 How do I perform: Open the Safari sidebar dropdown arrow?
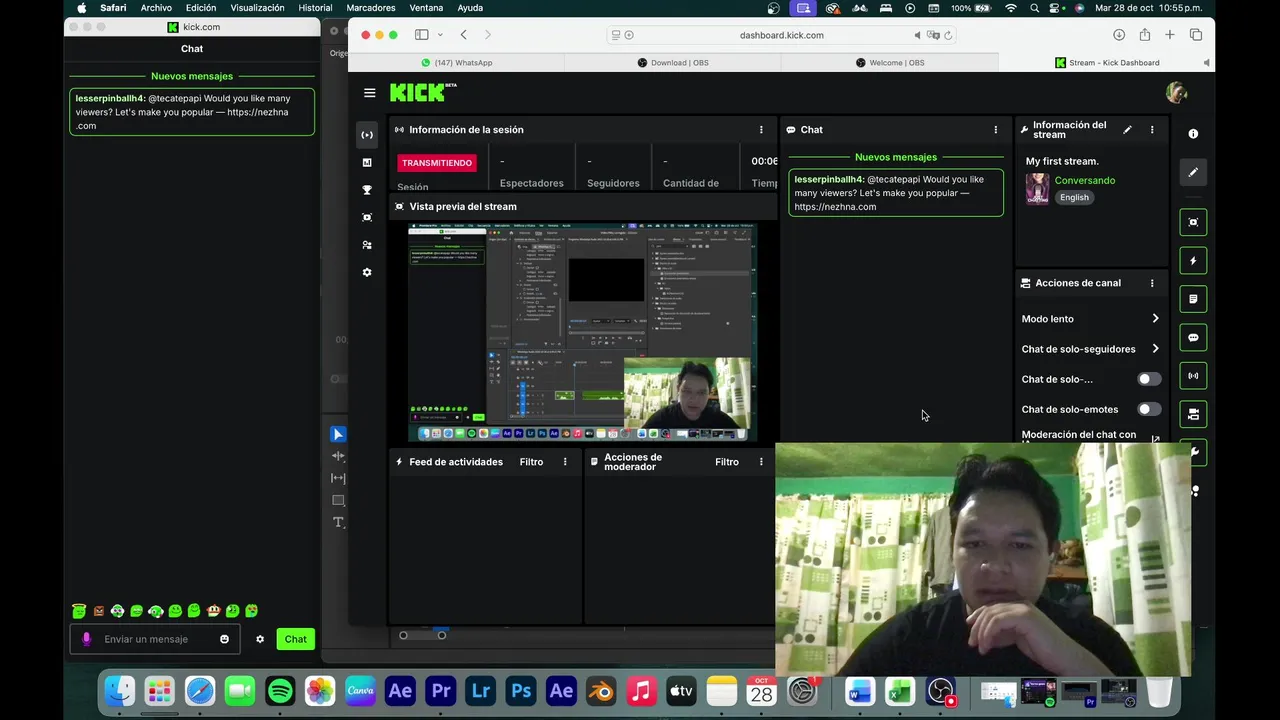point(440,35)
